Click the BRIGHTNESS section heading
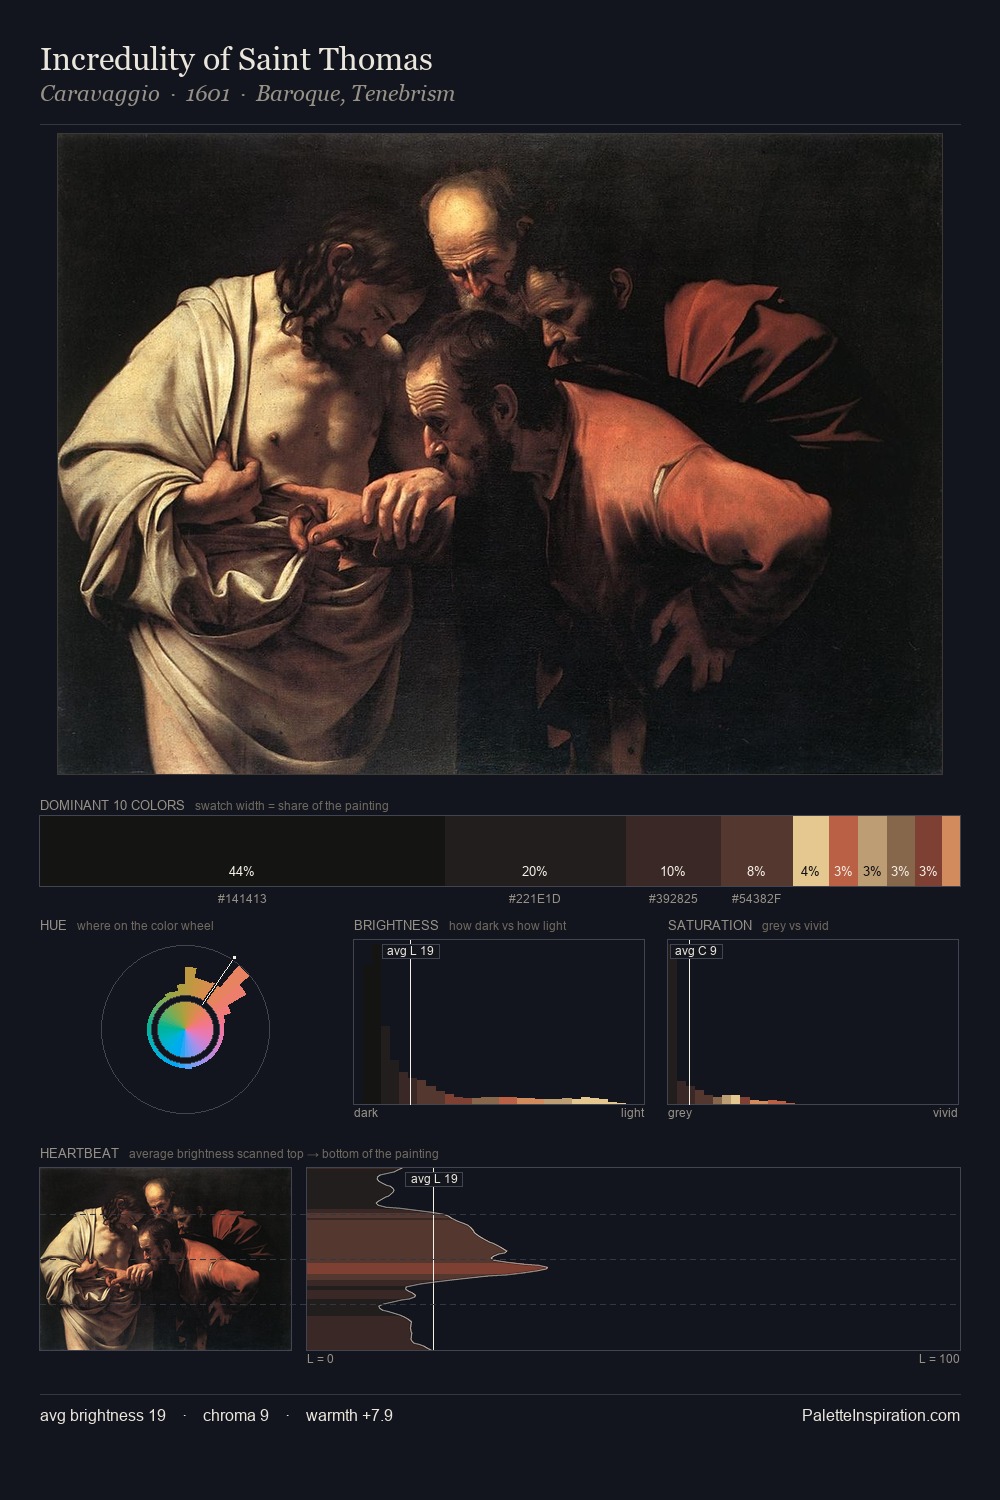Viewport: 1000px width, 1500px height. coord(396,925)
